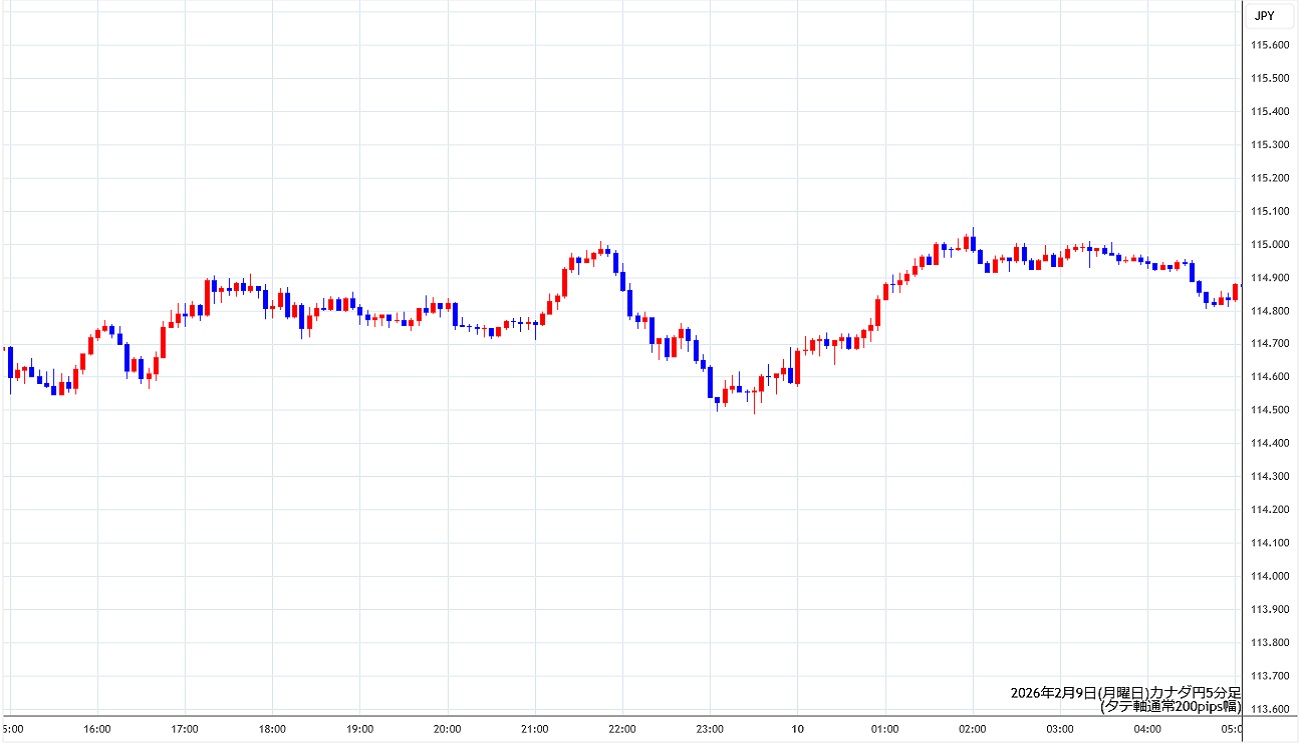This screenshot has width=1300, height=745.
Task: Click the highest candle near 02:00
Action: 972,242
